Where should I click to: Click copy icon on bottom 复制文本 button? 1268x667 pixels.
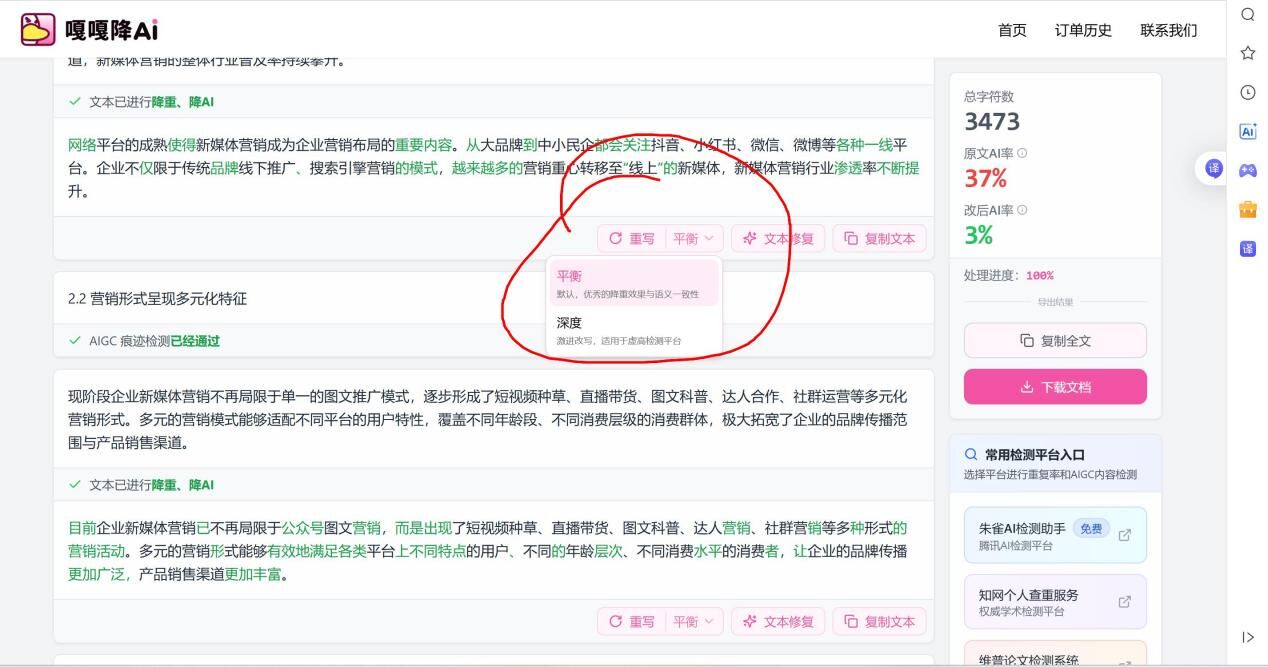(850, 622)
